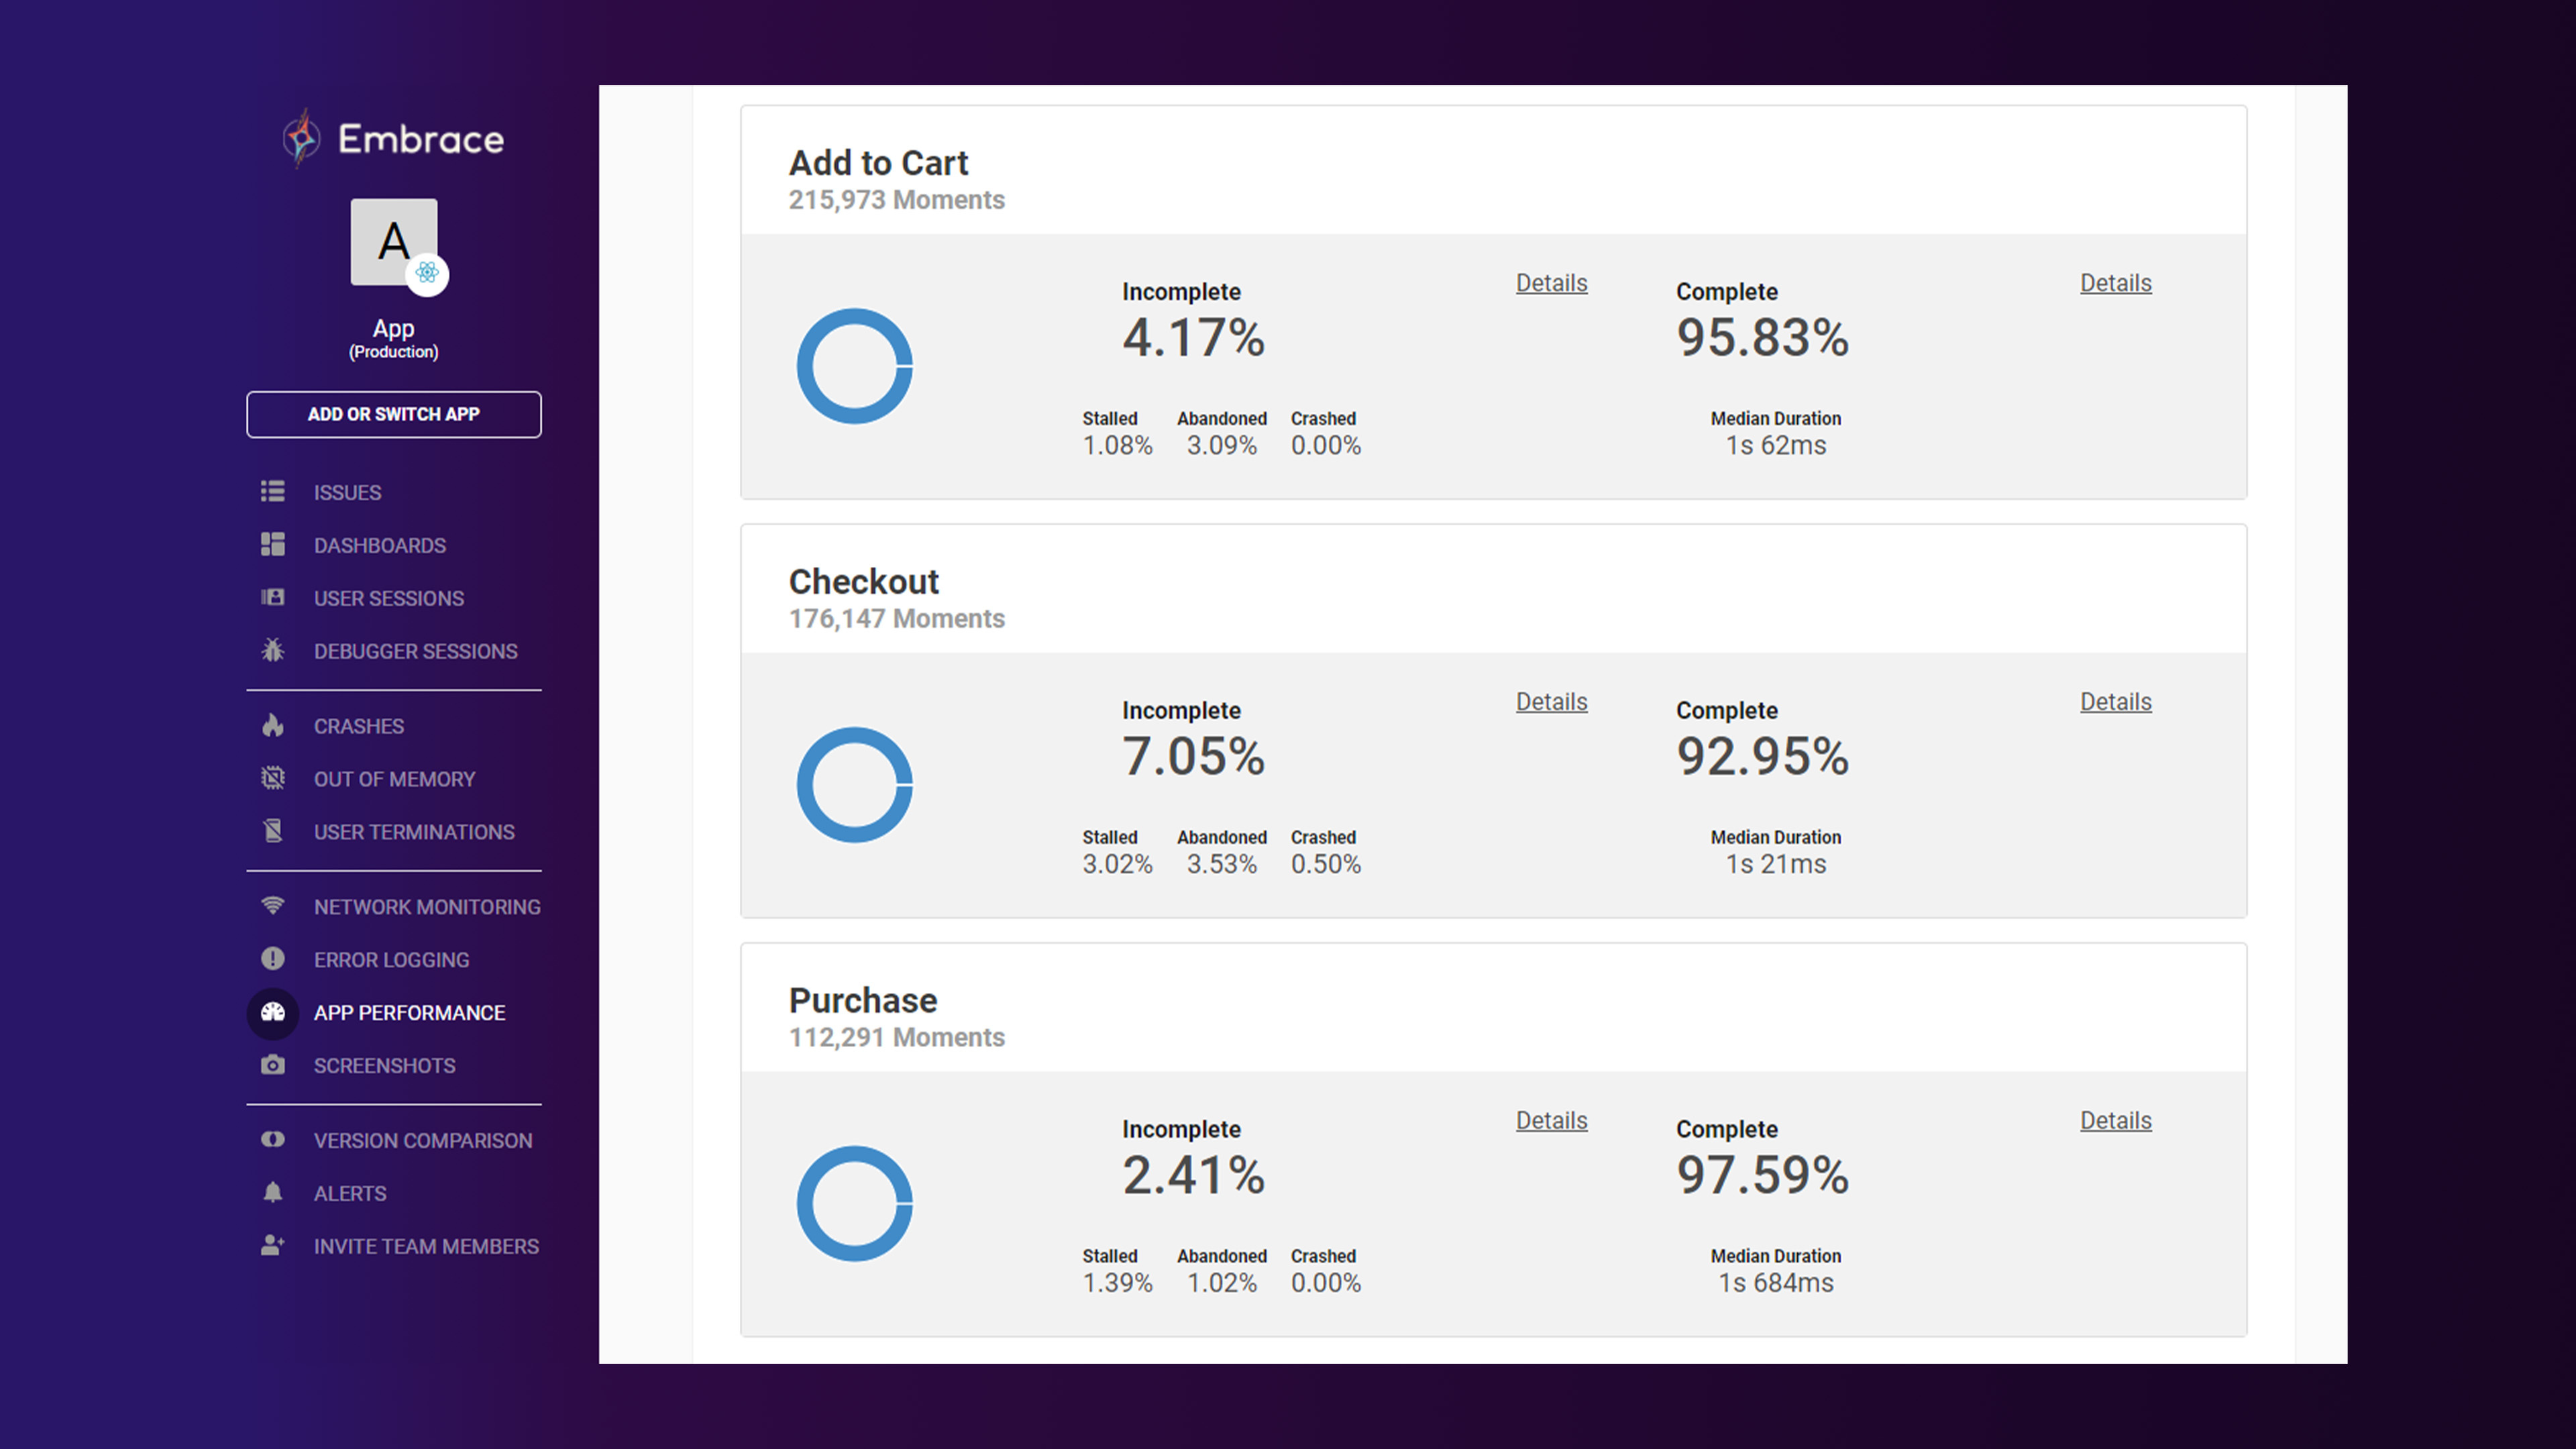Click the Checkout donut chart
The height and width of the screenshot is (1449, 2576).
tap(854, 785)
